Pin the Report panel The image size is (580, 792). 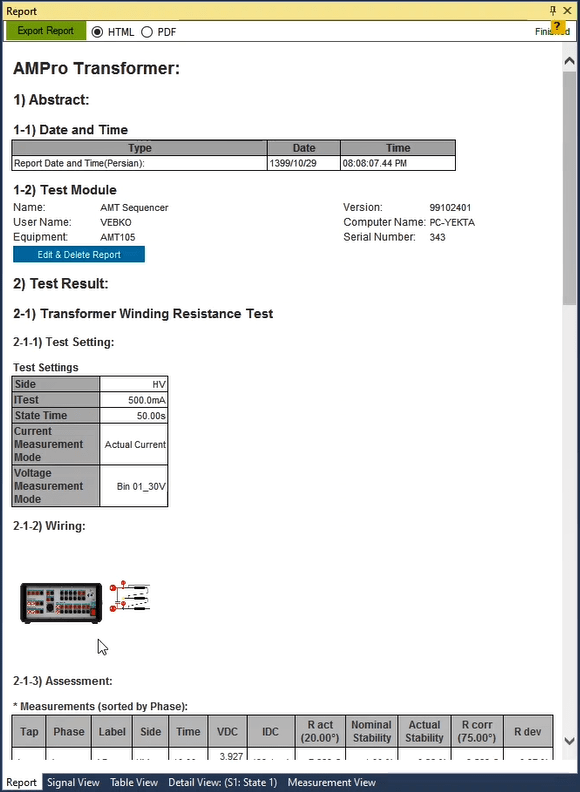tap(553, 10)
